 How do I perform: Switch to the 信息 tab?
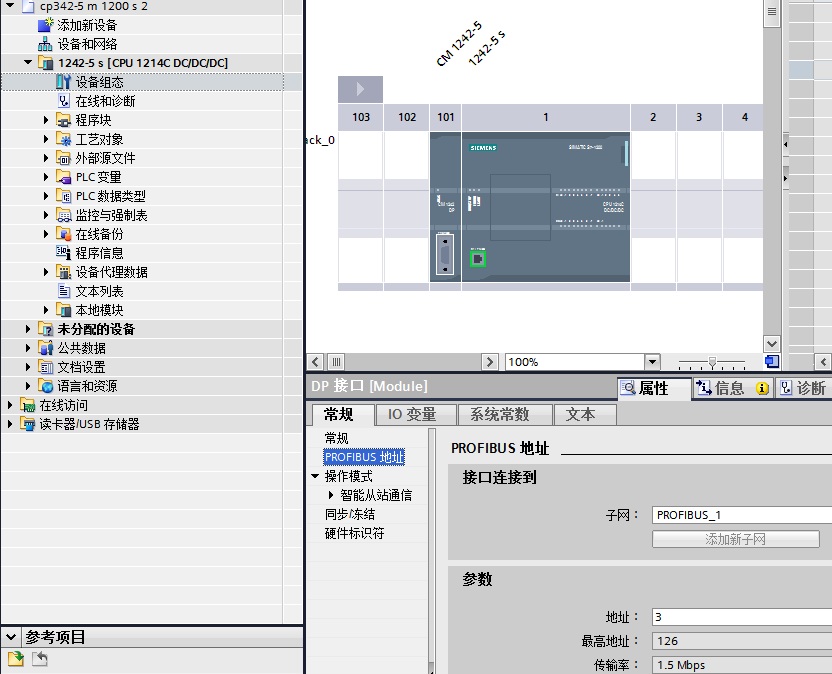(732, 388)
